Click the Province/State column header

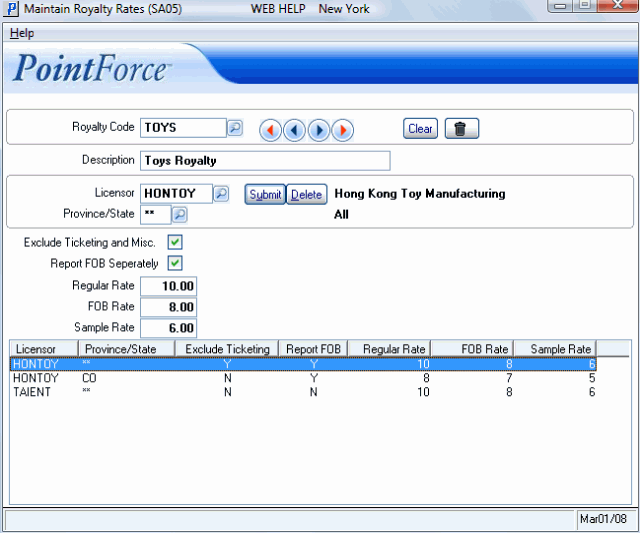coord(127,349)
